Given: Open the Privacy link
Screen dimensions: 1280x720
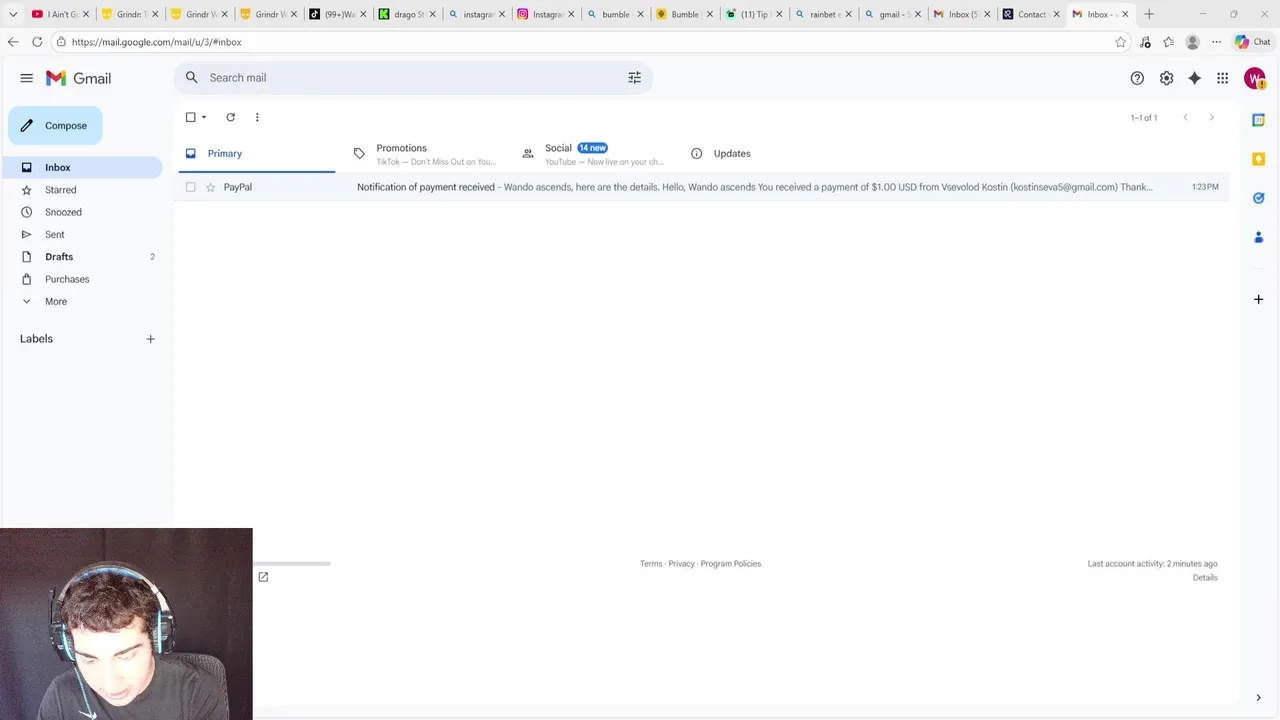Looking at the screenshot, I should click(681, 564).
